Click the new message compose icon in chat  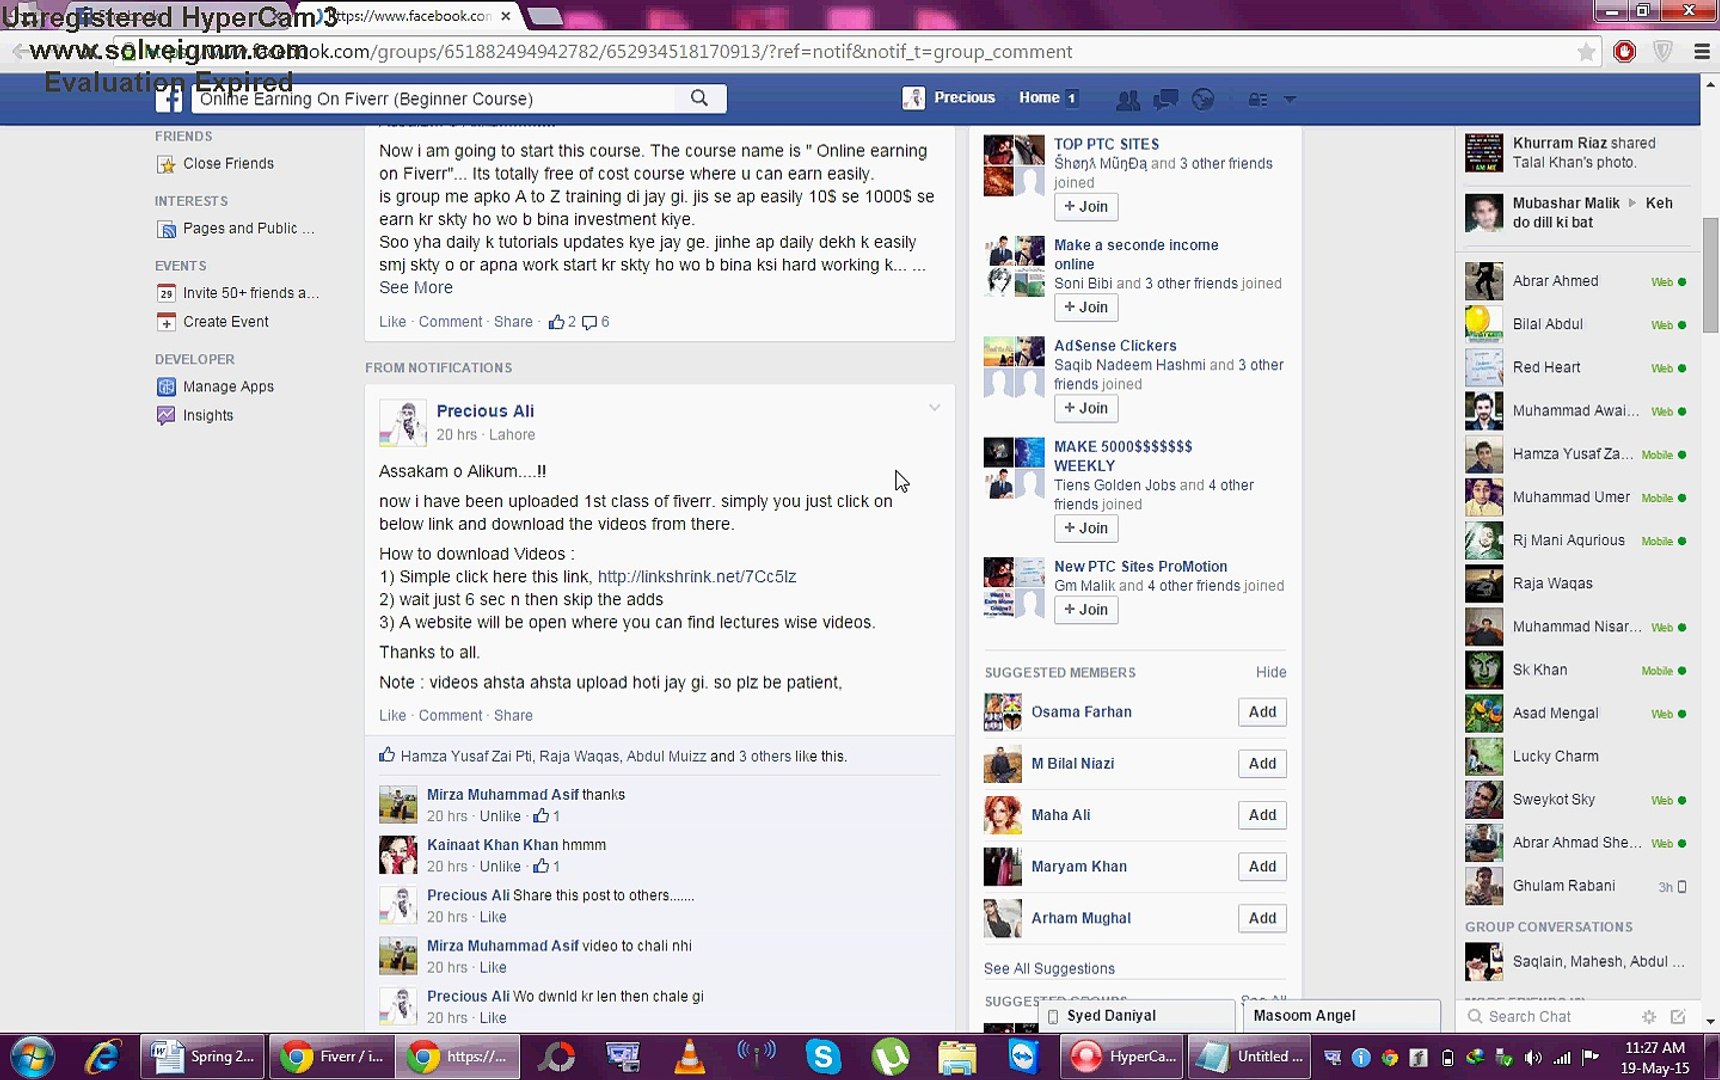[x=1678, y=1016]
